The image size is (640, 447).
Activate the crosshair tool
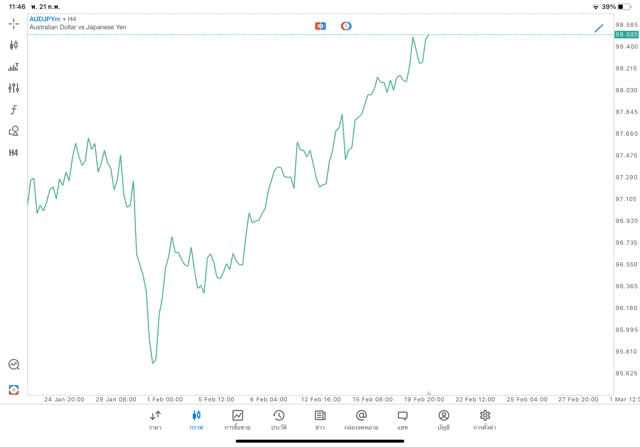pos(13,23)
